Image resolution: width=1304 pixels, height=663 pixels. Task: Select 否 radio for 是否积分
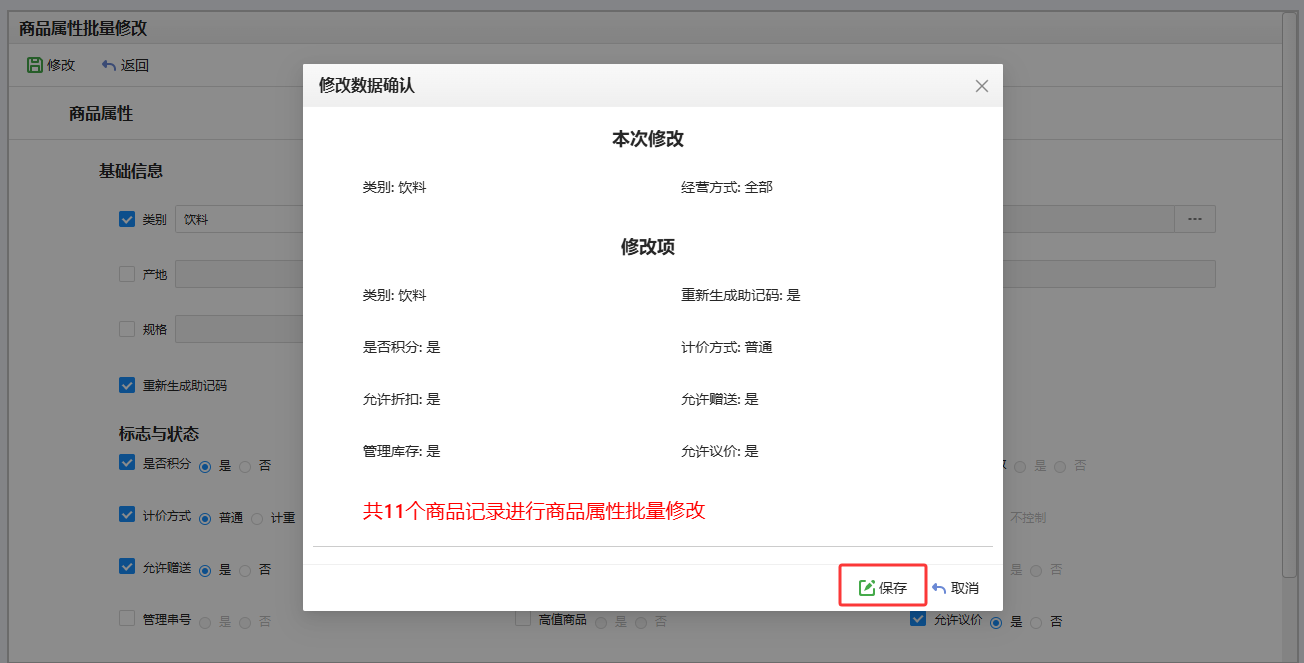pos(245,466)
